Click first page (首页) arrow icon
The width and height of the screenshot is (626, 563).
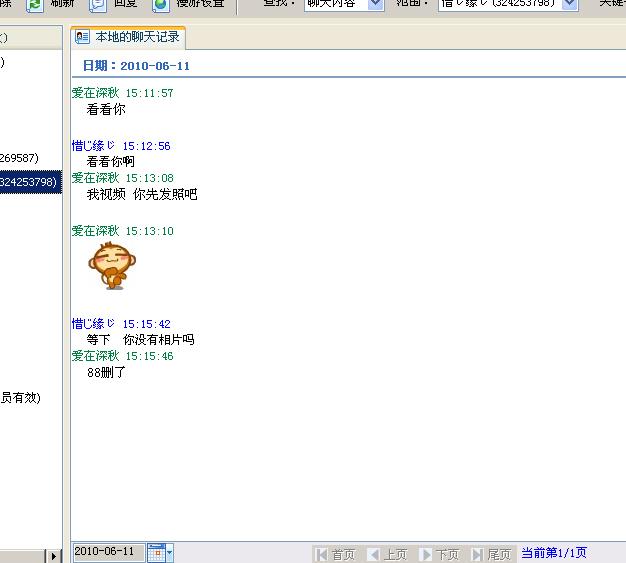pyautogui.click(x=321, y=554)
